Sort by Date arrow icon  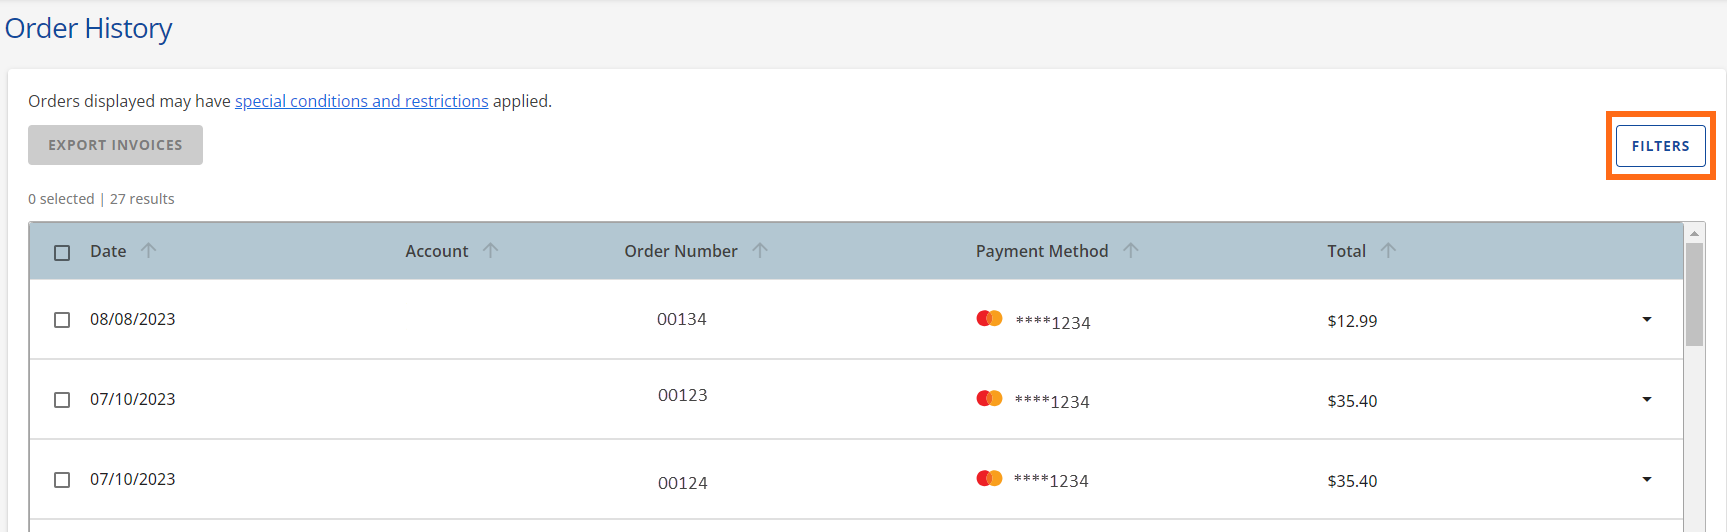[x=148, y=251]
